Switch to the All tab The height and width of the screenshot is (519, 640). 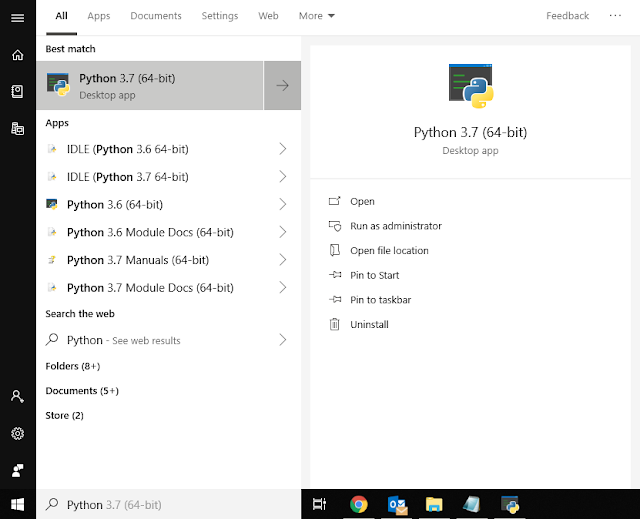click(61, 16)
